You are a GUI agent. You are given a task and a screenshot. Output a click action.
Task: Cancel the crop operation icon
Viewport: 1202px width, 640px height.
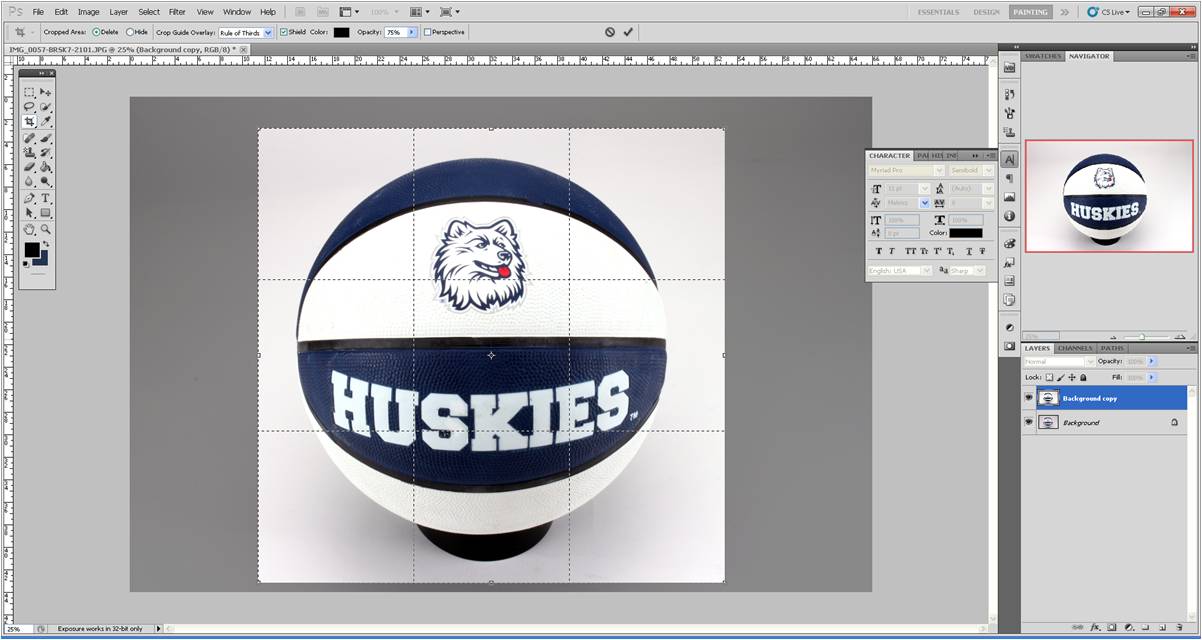click(610, 32)
